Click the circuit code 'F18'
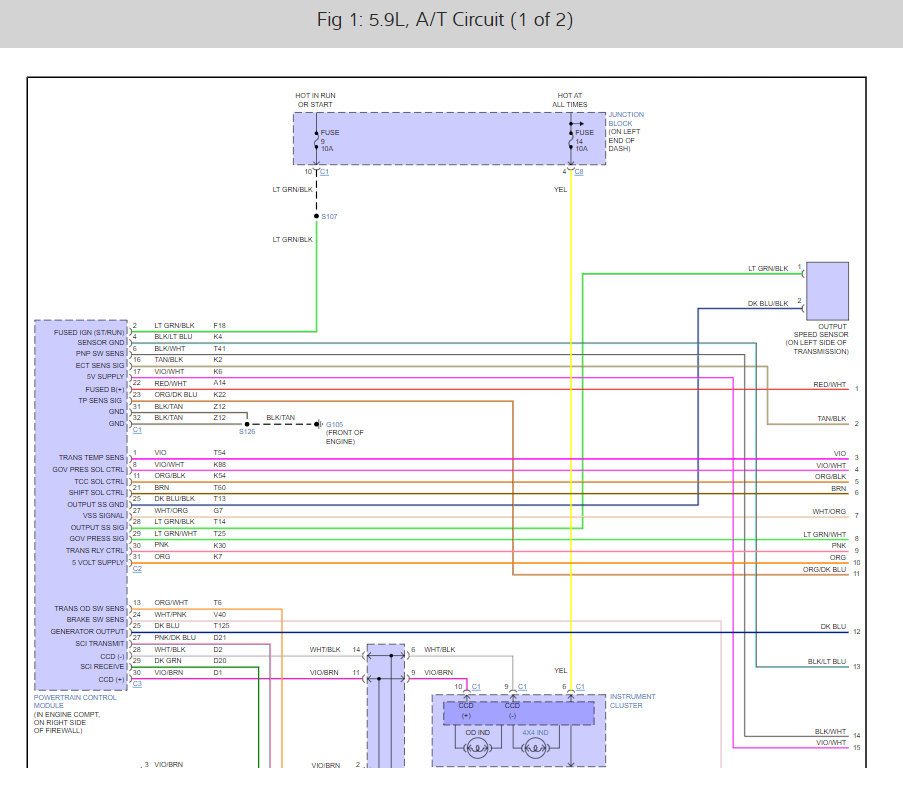The width and height of the screenshot is (903, 799). point(219,325)
